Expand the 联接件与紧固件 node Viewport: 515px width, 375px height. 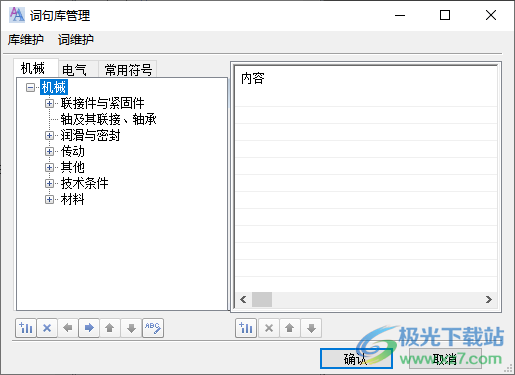pos(49,104)
